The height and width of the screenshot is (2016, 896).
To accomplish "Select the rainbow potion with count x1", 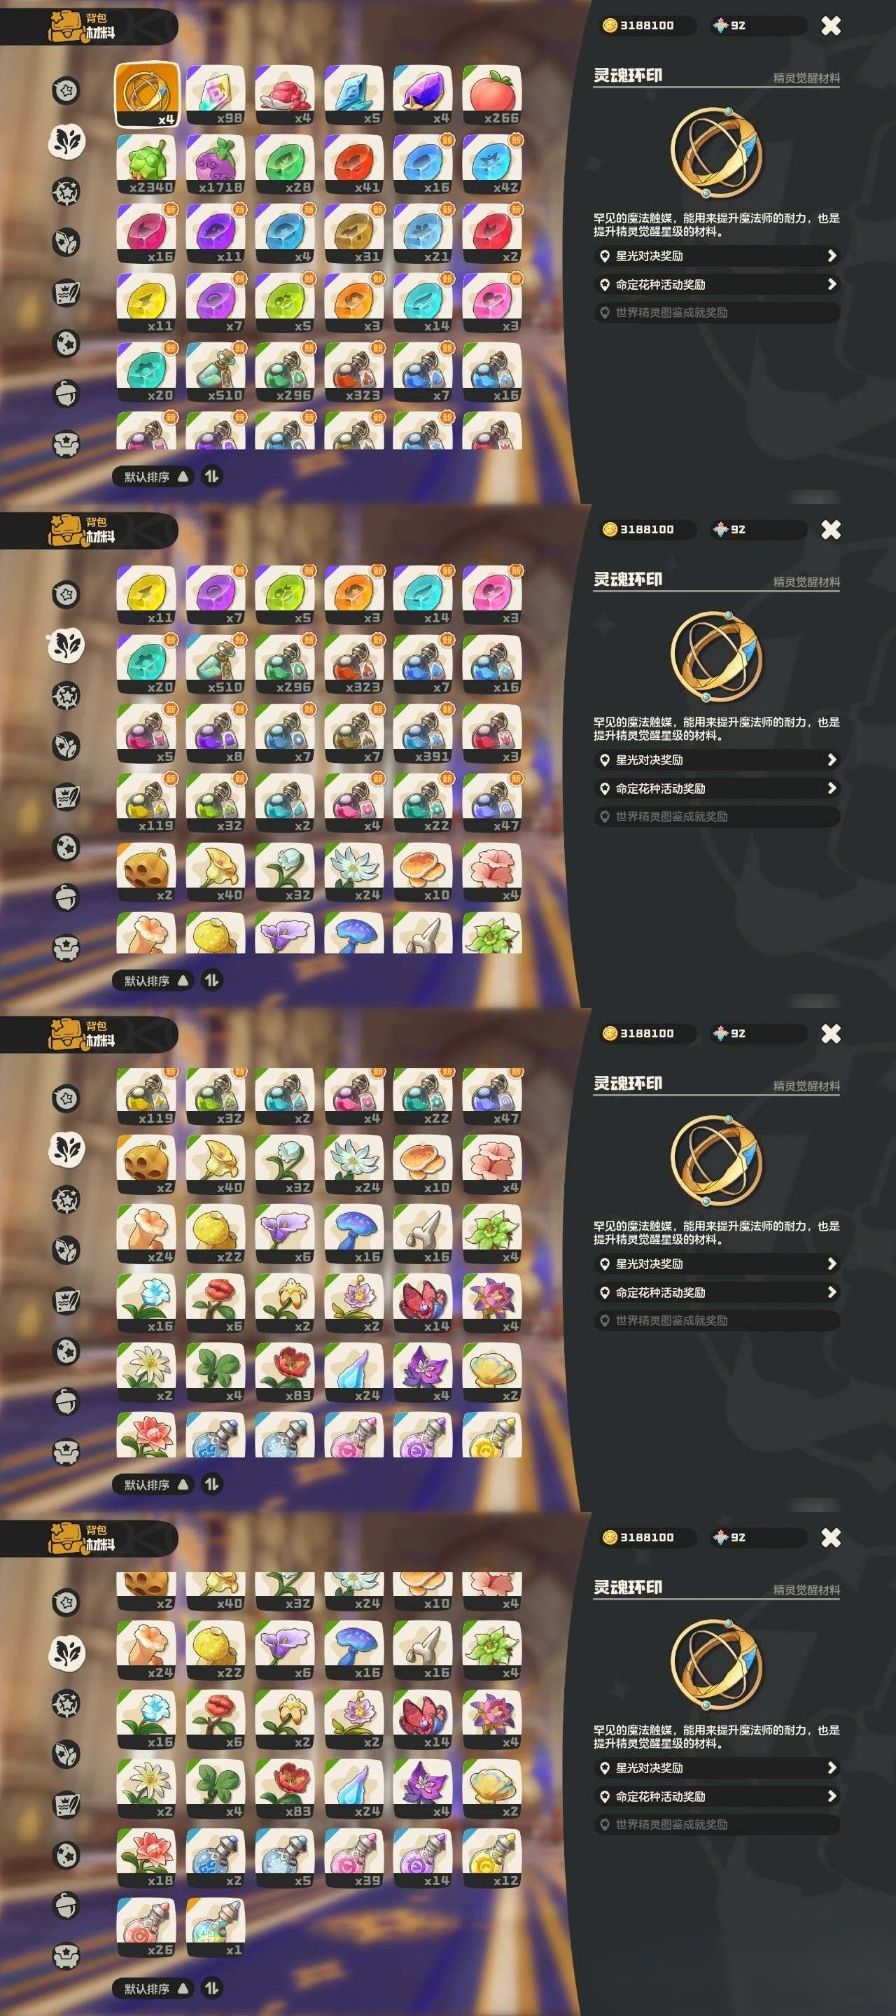I will 217,1927.
